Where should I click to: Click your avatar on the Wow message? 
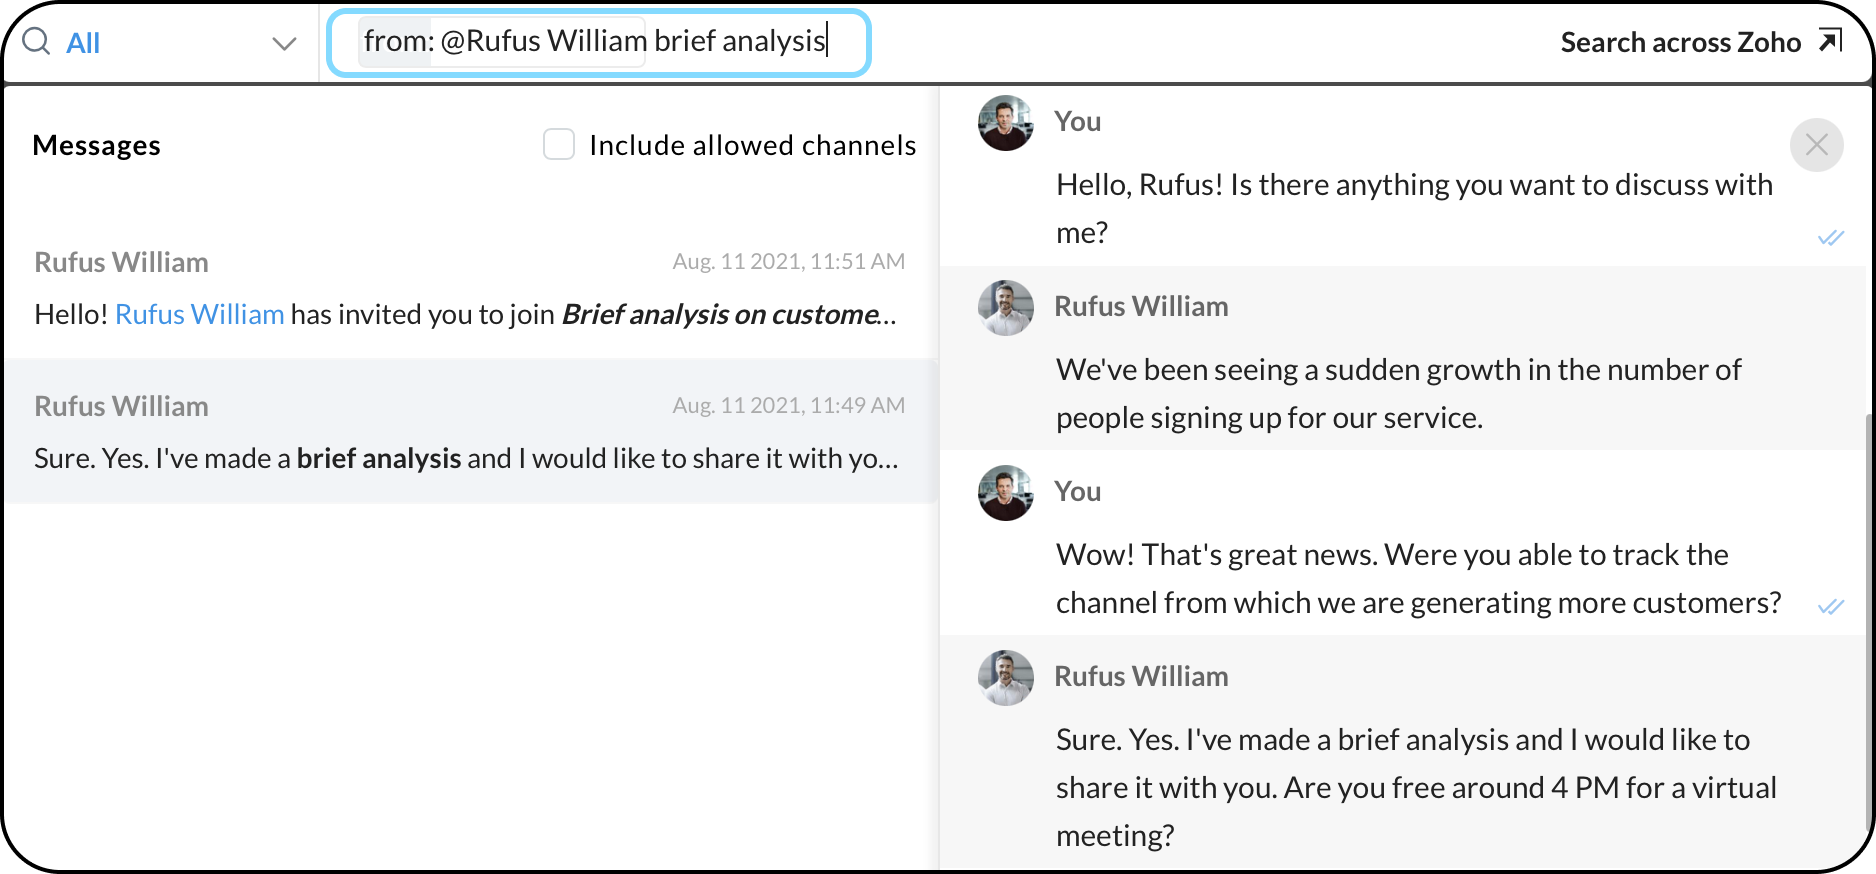coord(1005,493)
